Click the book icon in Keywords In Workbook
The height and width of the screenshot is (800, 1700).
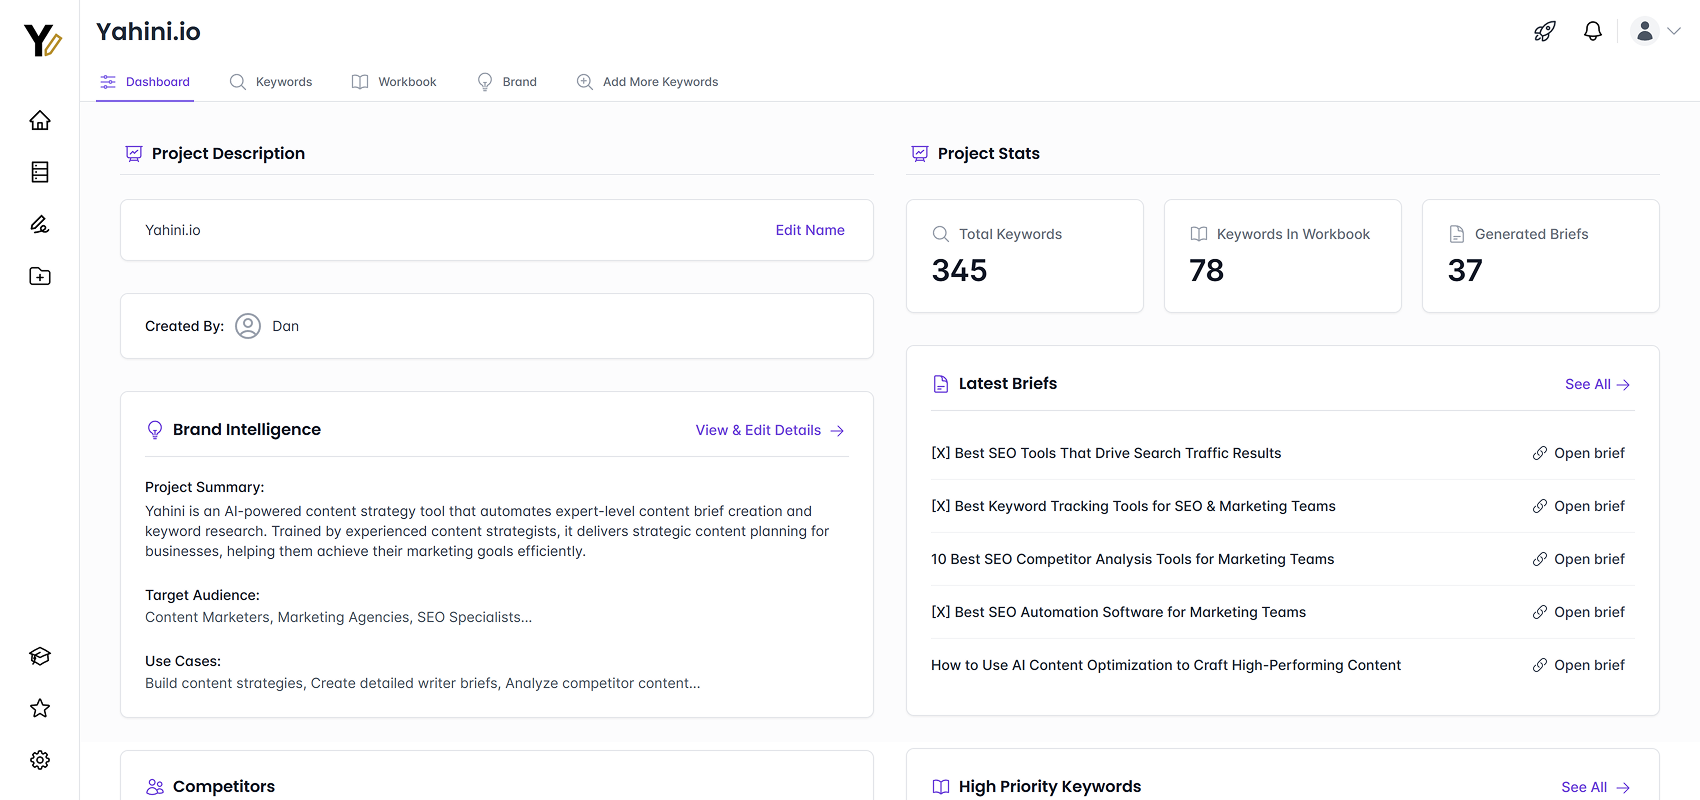pos(1198,234)
